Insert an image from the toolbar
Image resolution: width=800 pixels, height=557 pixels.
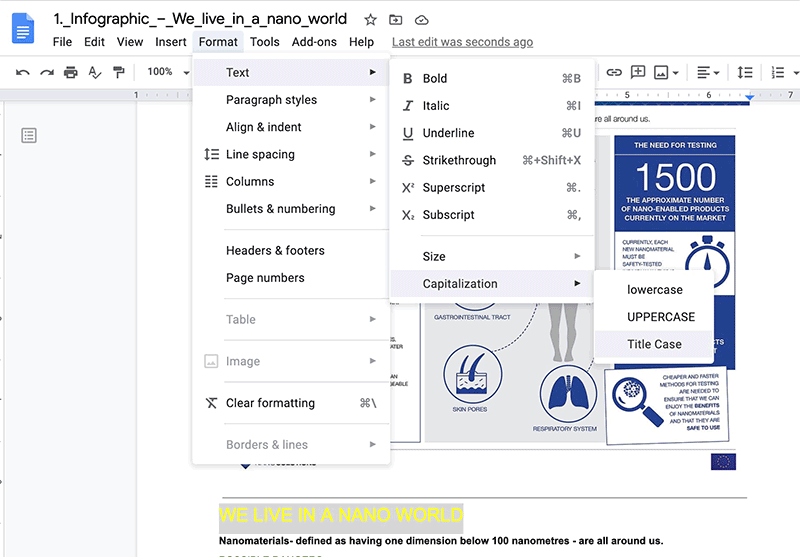tap(661, 72)
